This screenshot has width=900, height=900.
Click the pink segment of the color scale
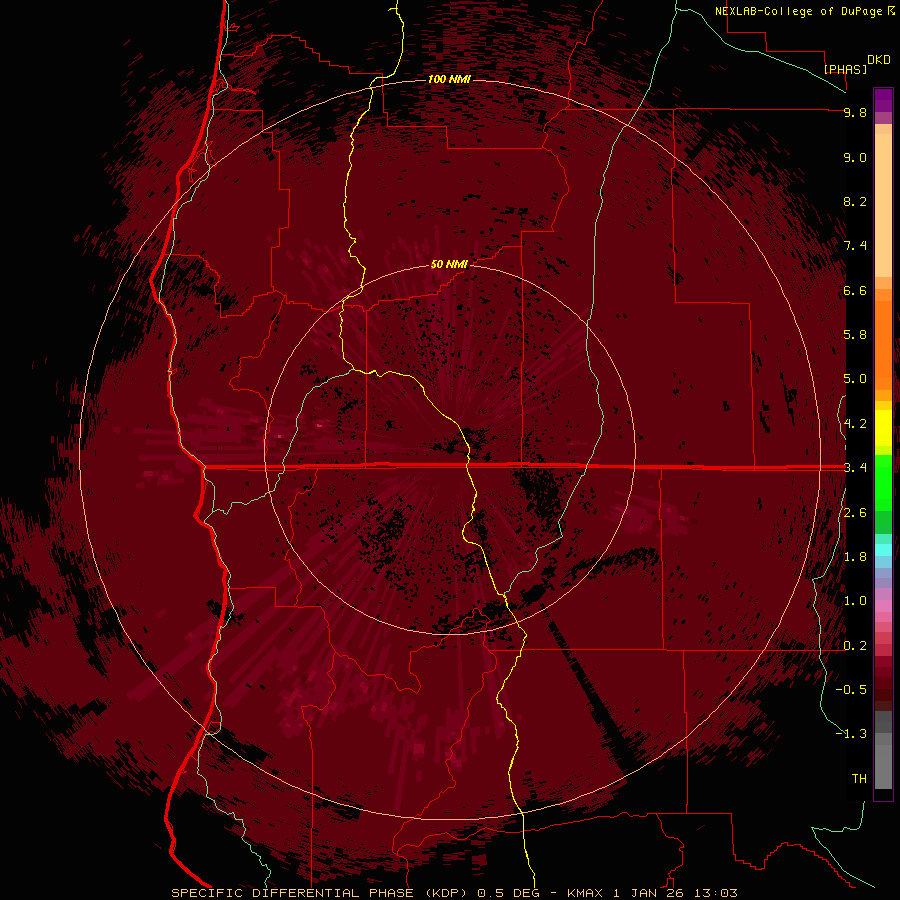[883, 606]
